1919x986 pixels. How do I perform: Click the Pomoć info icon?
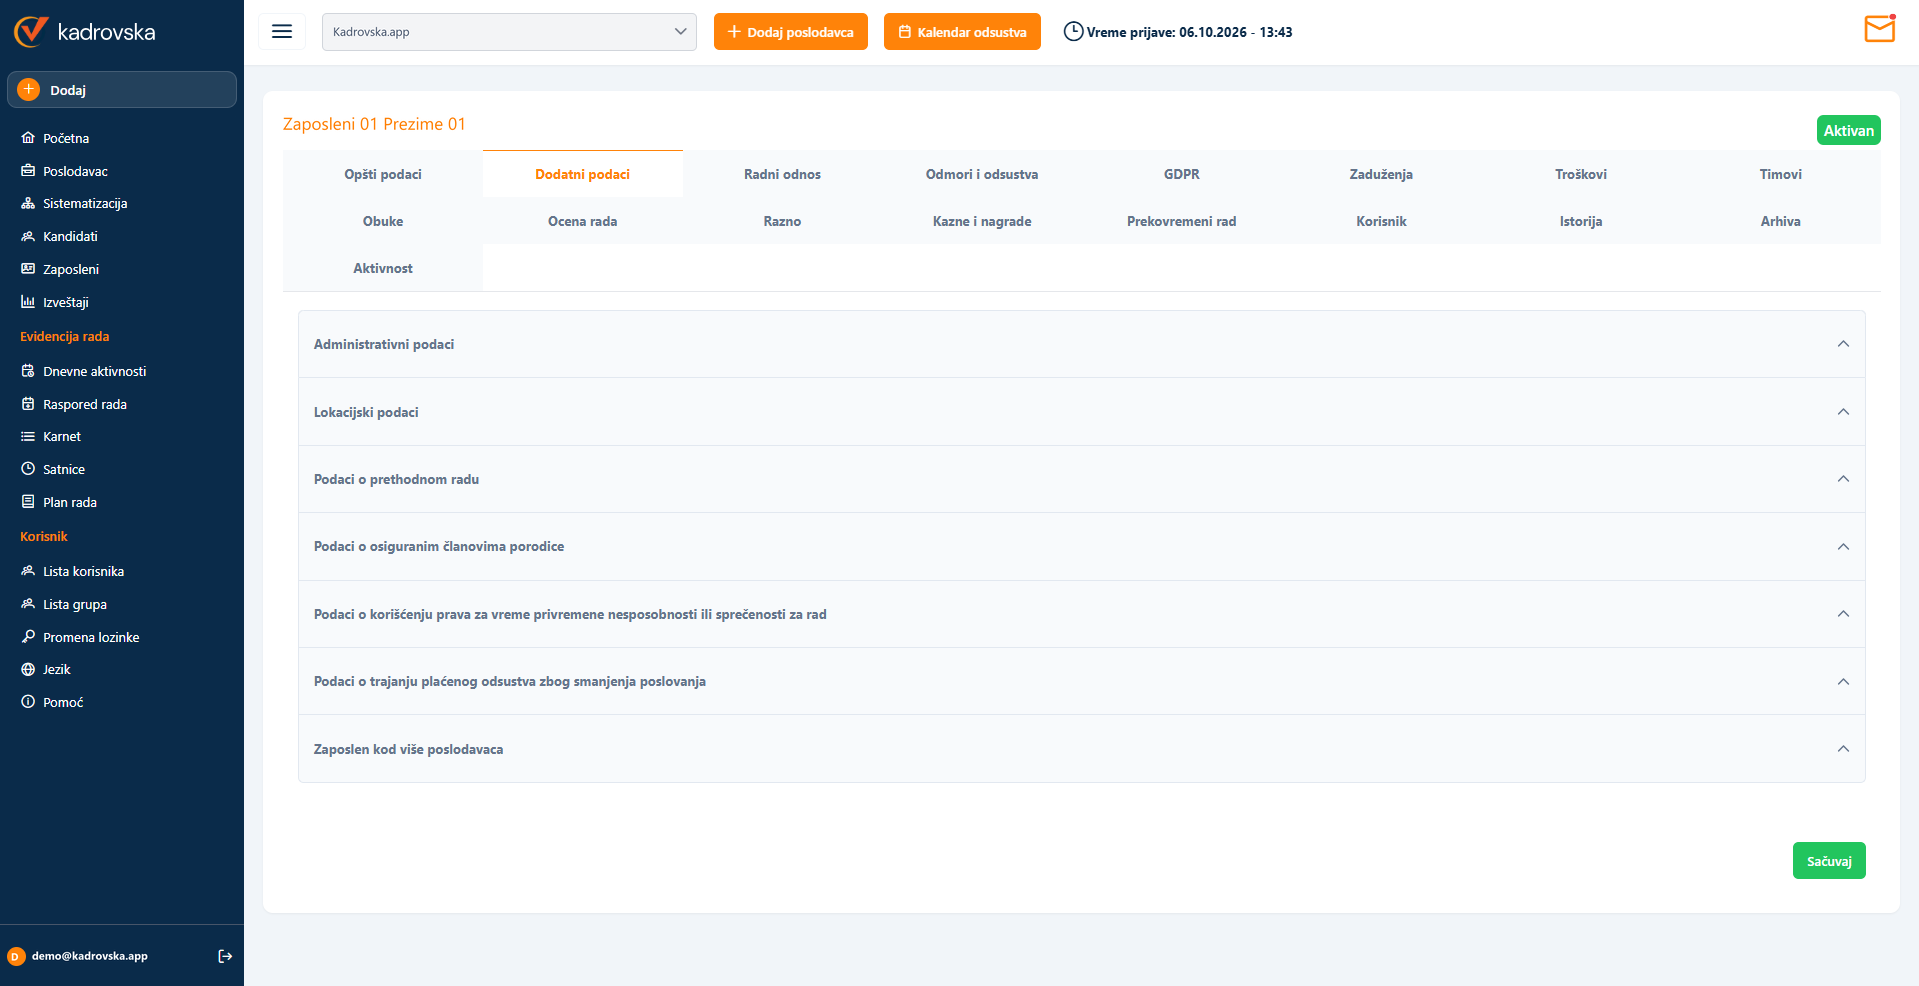28,702
